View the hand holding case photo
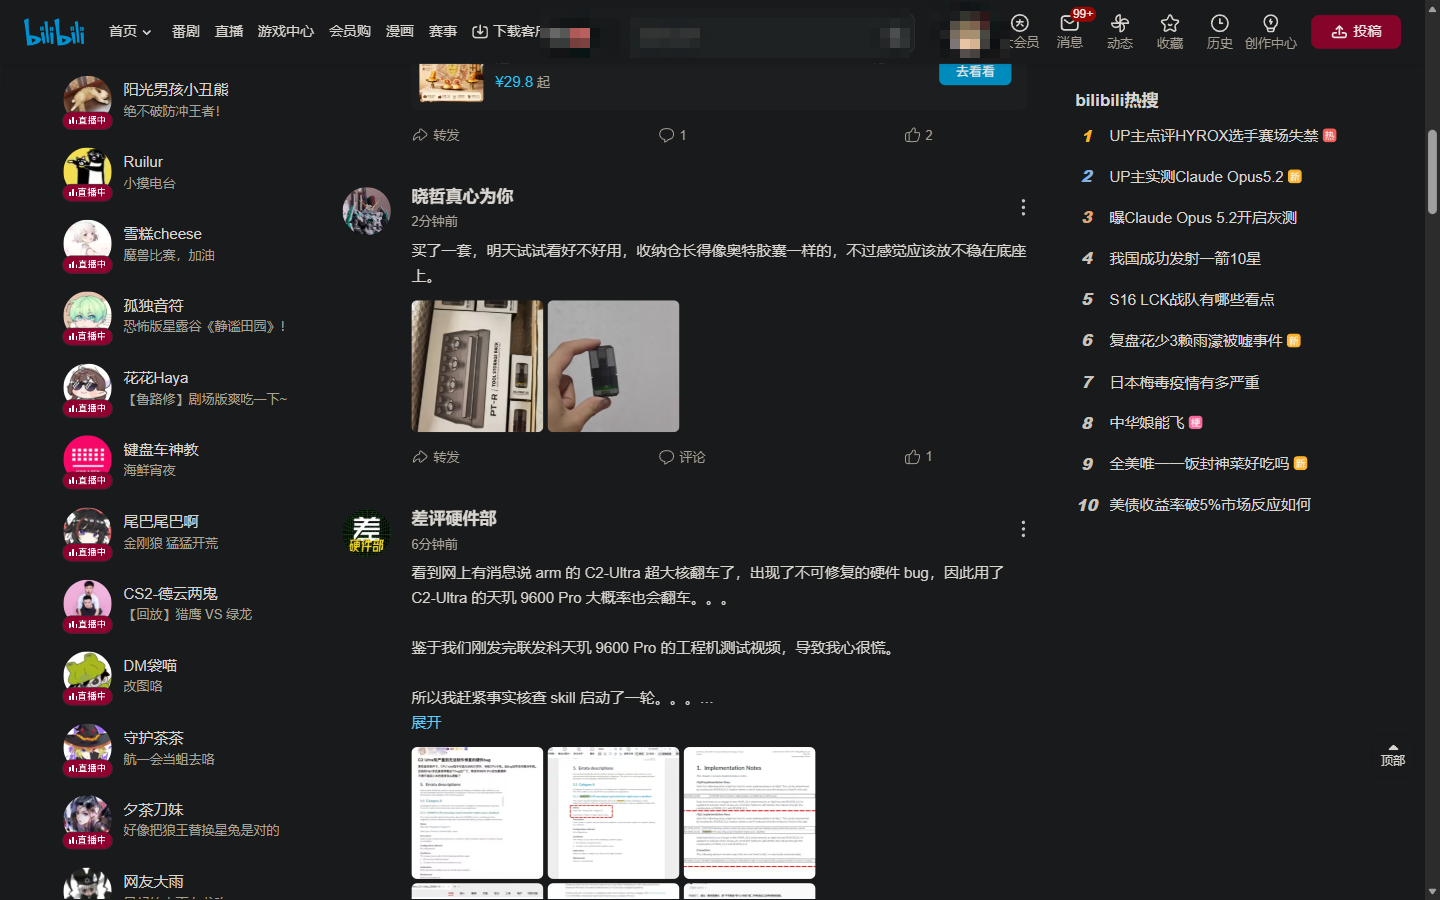Image resolution: width=1440 pixels, height=900 pixels. tap(613, 366)
